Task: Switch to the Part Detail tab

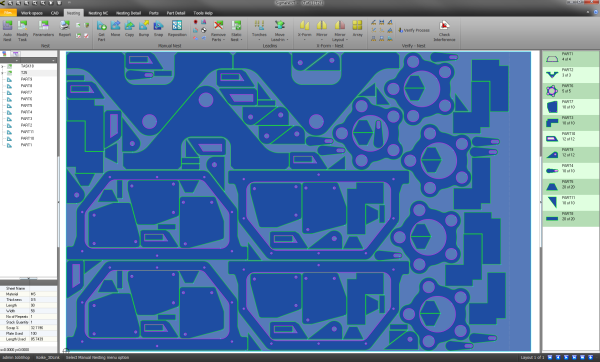Action: tap(176, 13)
